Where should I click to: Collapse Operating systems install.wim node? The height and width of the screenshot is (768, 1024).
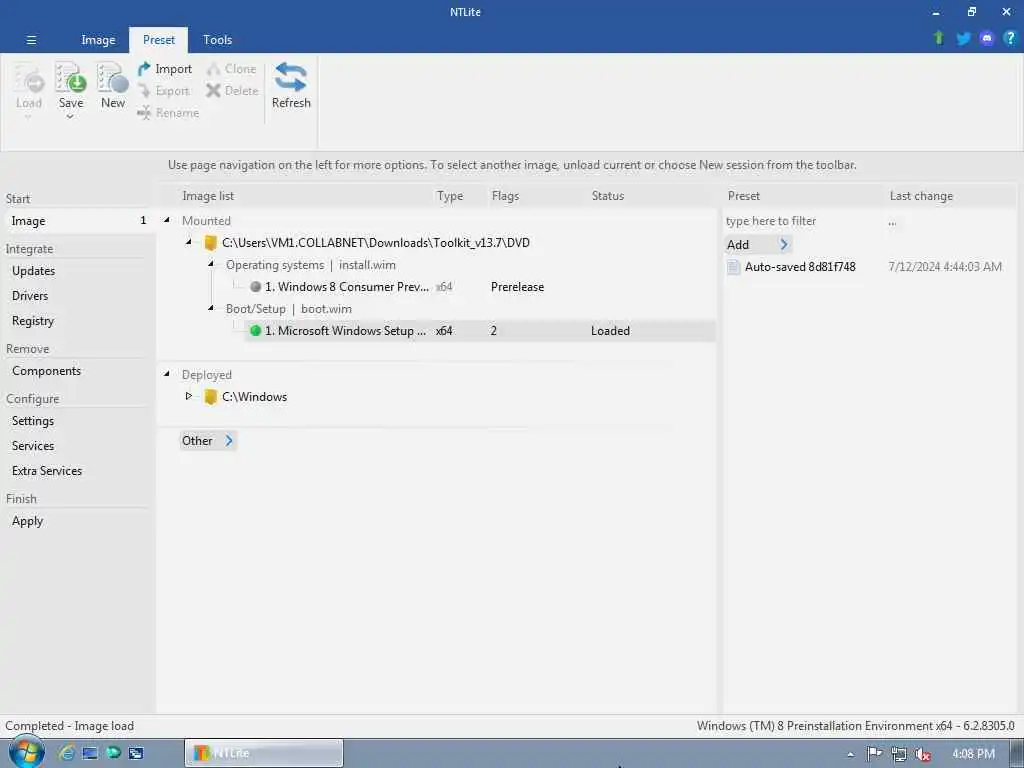tap(211, 264)
